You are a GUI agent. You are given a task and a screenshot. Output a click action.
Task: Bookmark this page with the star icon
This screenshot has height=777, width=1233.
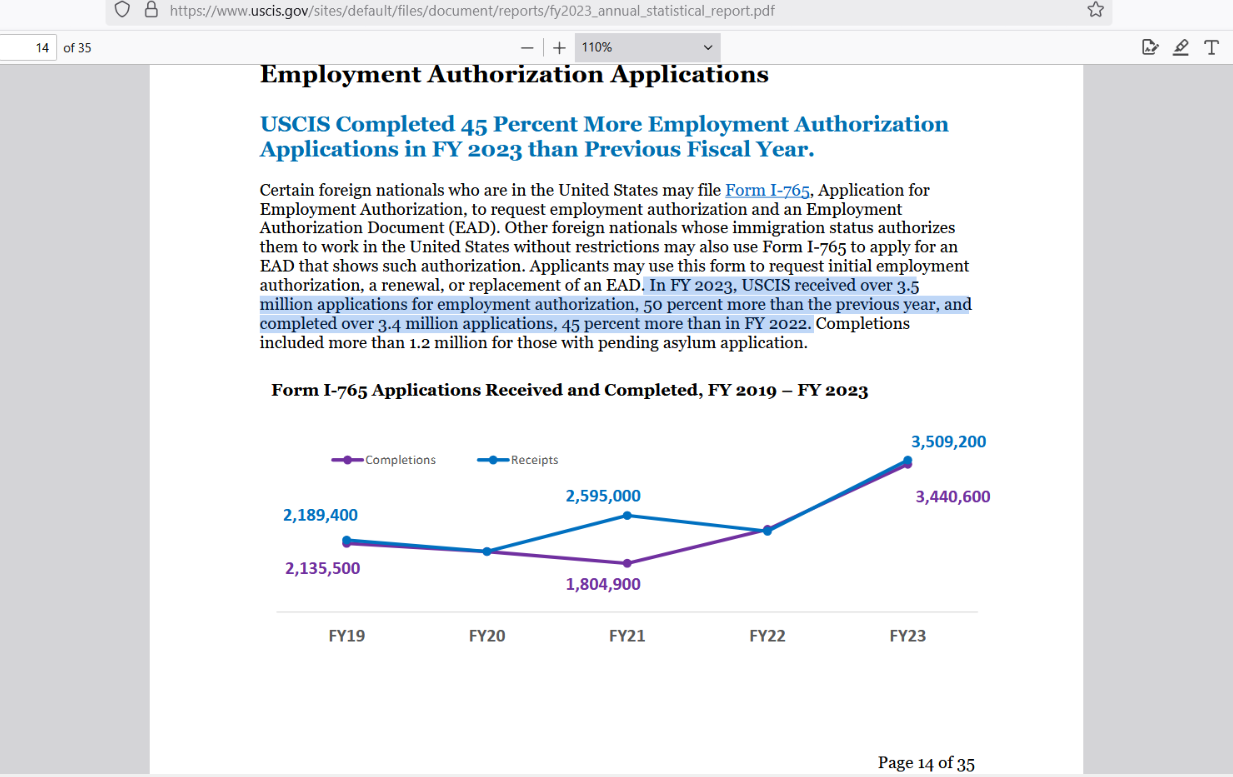(x=1095, y=10)
